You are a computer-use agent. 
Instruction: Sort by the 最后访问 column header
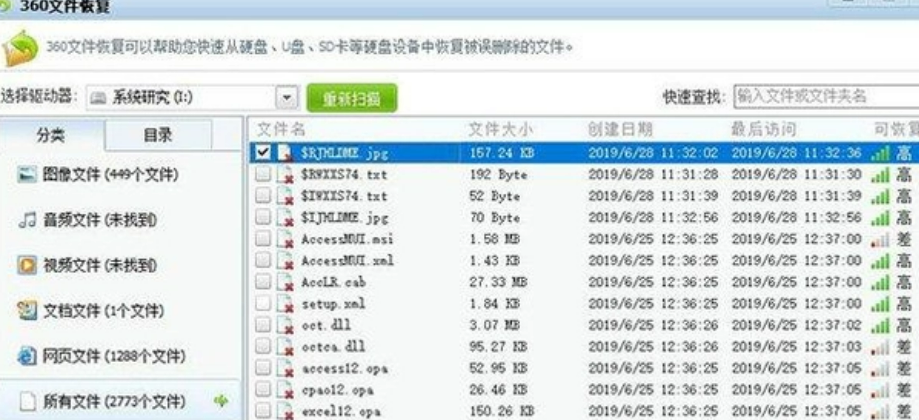pos(763,129)
